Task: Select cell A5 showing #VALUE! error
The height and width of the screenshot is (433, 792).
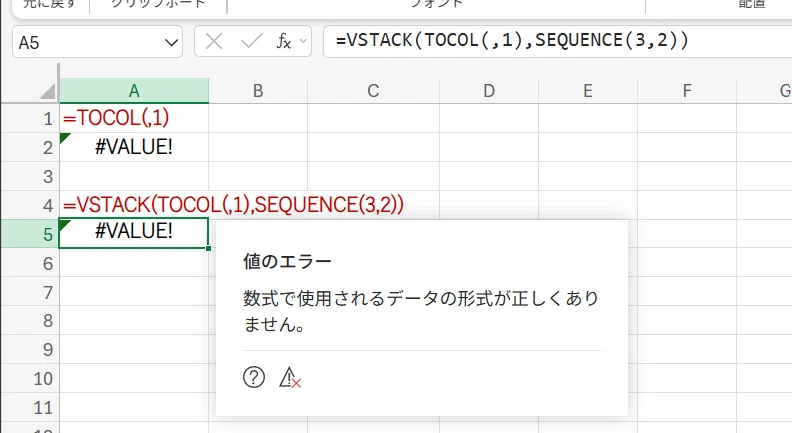Action: click(x=134, y=233)
